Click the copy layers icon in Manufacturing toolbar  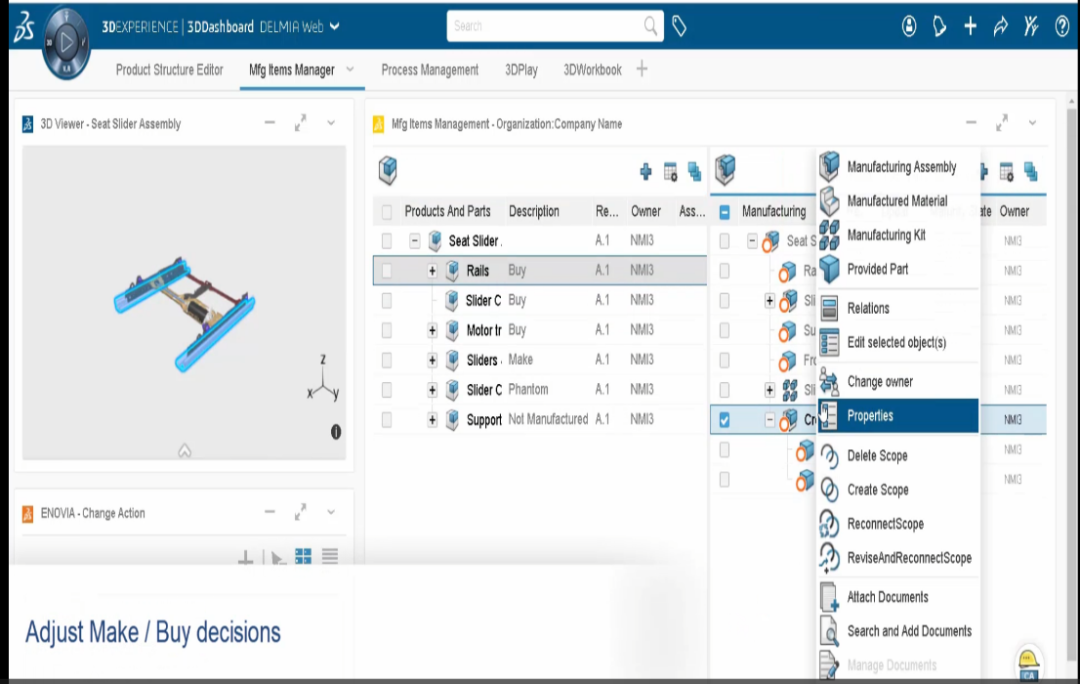(1030, 172)
